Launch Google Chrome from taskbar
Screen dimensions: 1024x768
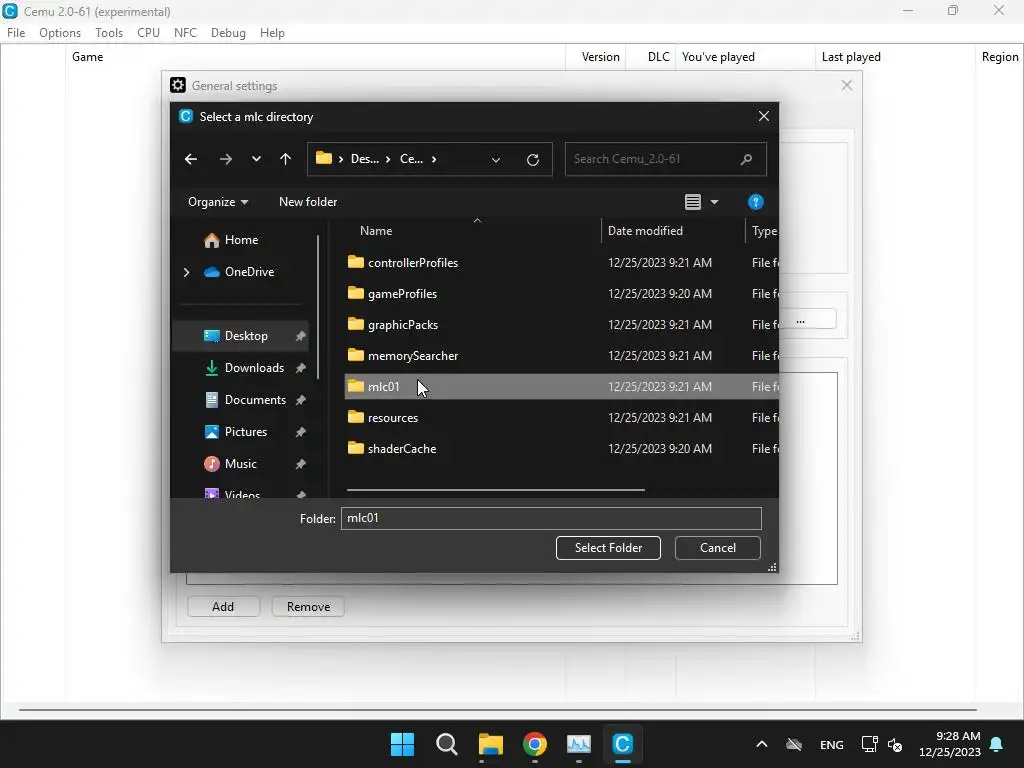pyautogui.click(x=535, y=744)
